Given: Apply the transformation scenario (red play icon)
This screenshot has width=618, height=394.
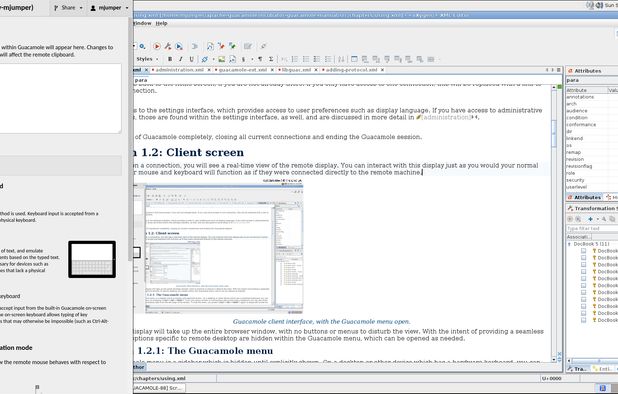Looking at the screenshot, I should [x=156, y=46].
